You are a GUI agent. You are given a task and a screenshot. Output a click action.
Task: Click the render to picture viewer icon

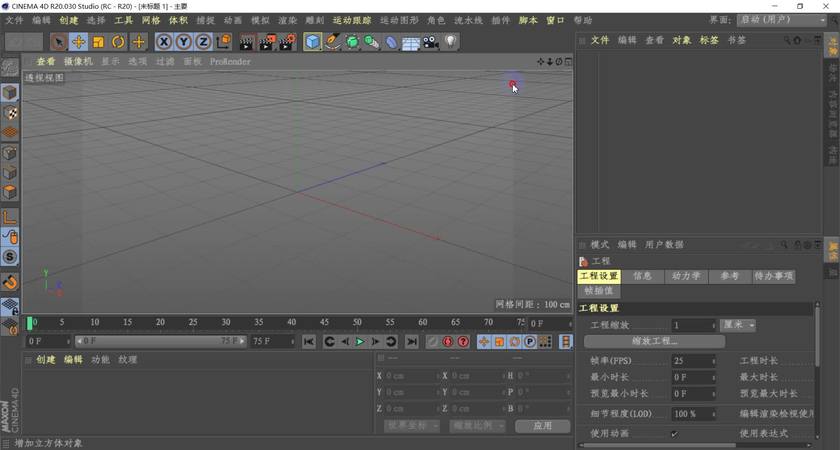tap(267, 42)
